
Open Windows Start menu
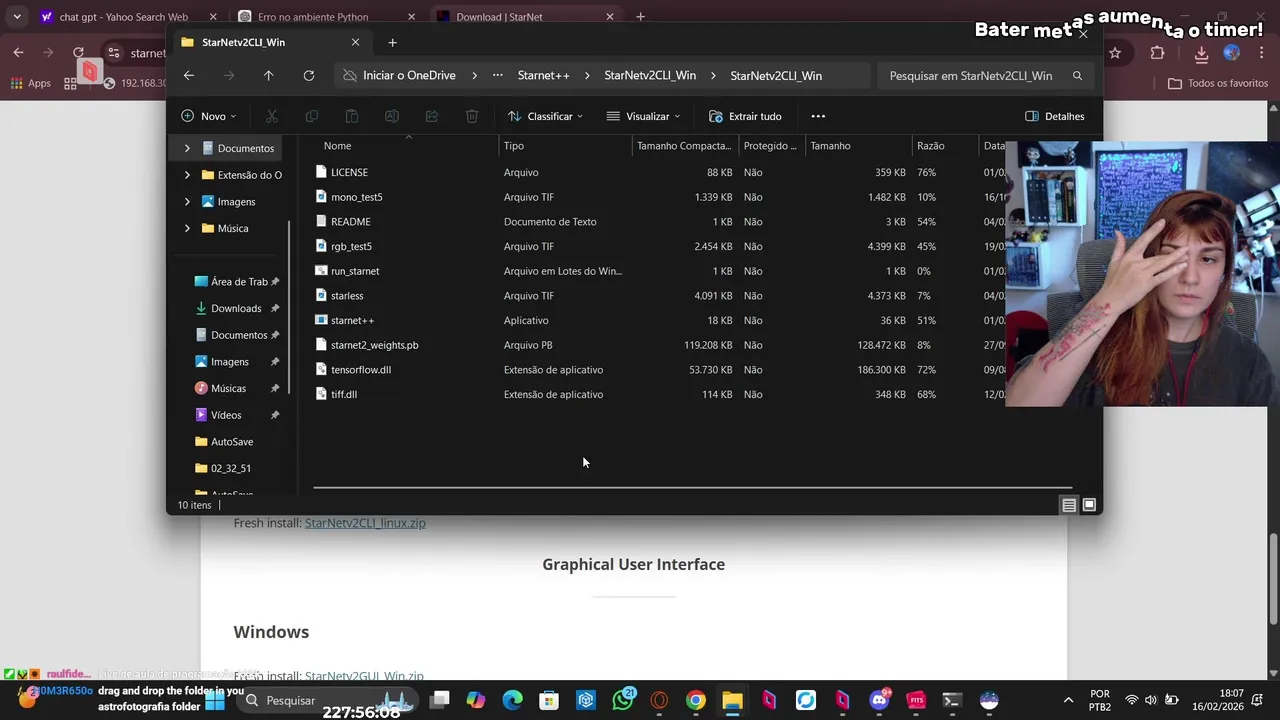tap(214, 700)
